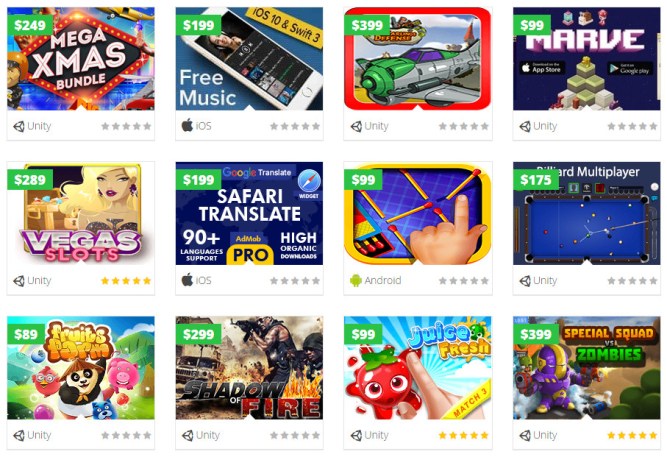Screen dimensions: 667x457
Task: Click Unity icon under Mega Xmas Bundle
Action: pos(19,126)
